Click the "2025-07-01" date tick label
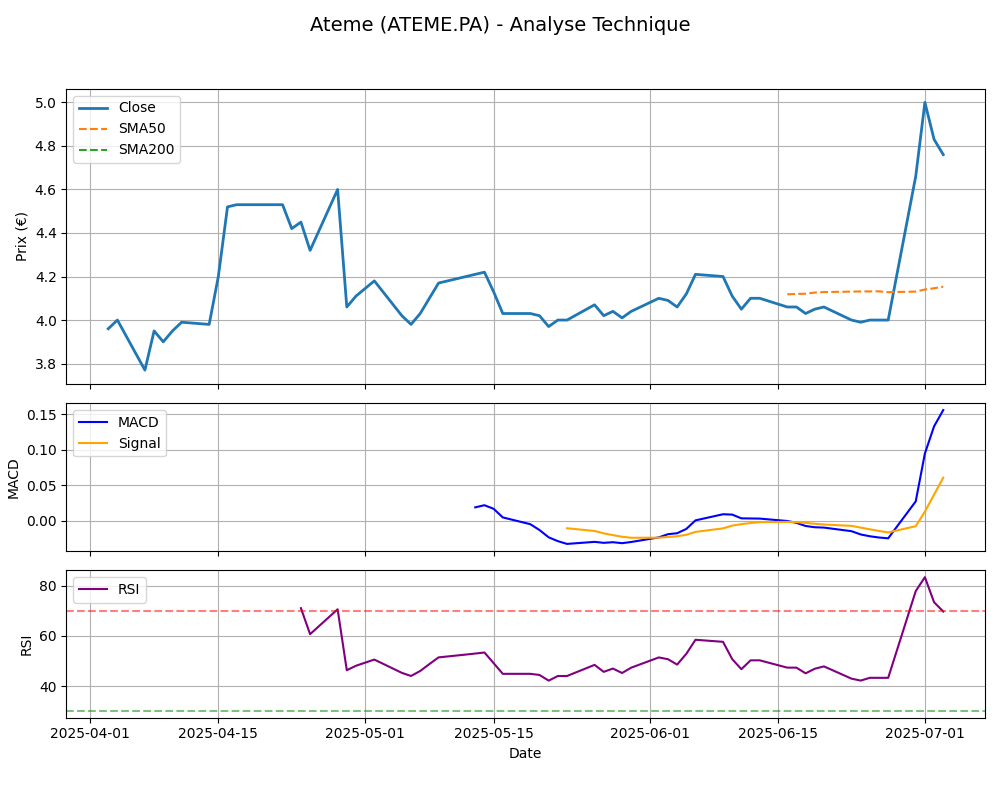The height and width of the screenshot is (800, 1000). tap(925, 733)
